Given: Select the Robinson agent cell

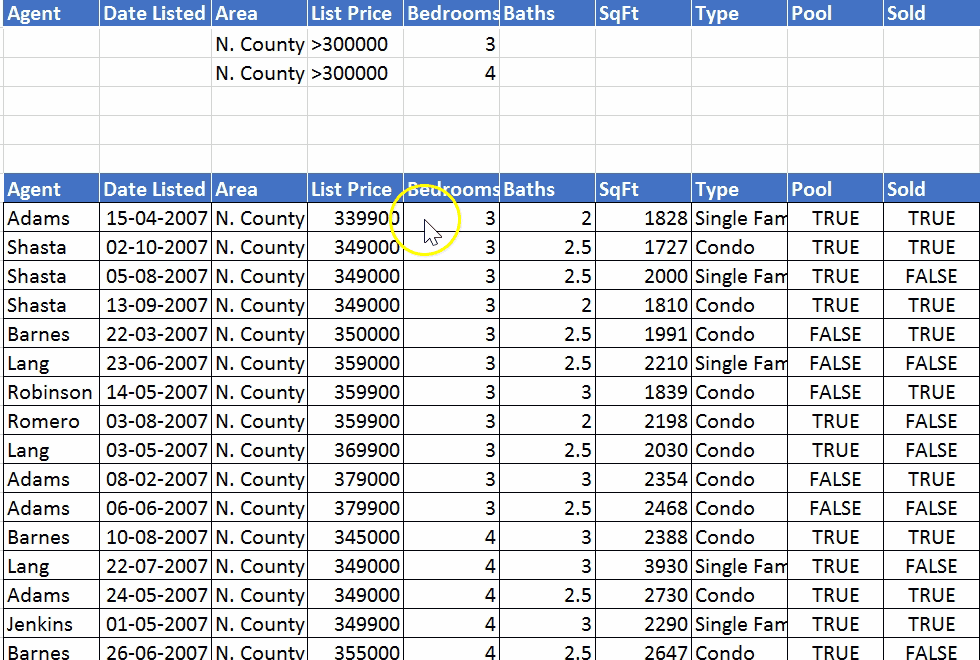Looking at the screenshot, I should [x=51, y=392].
